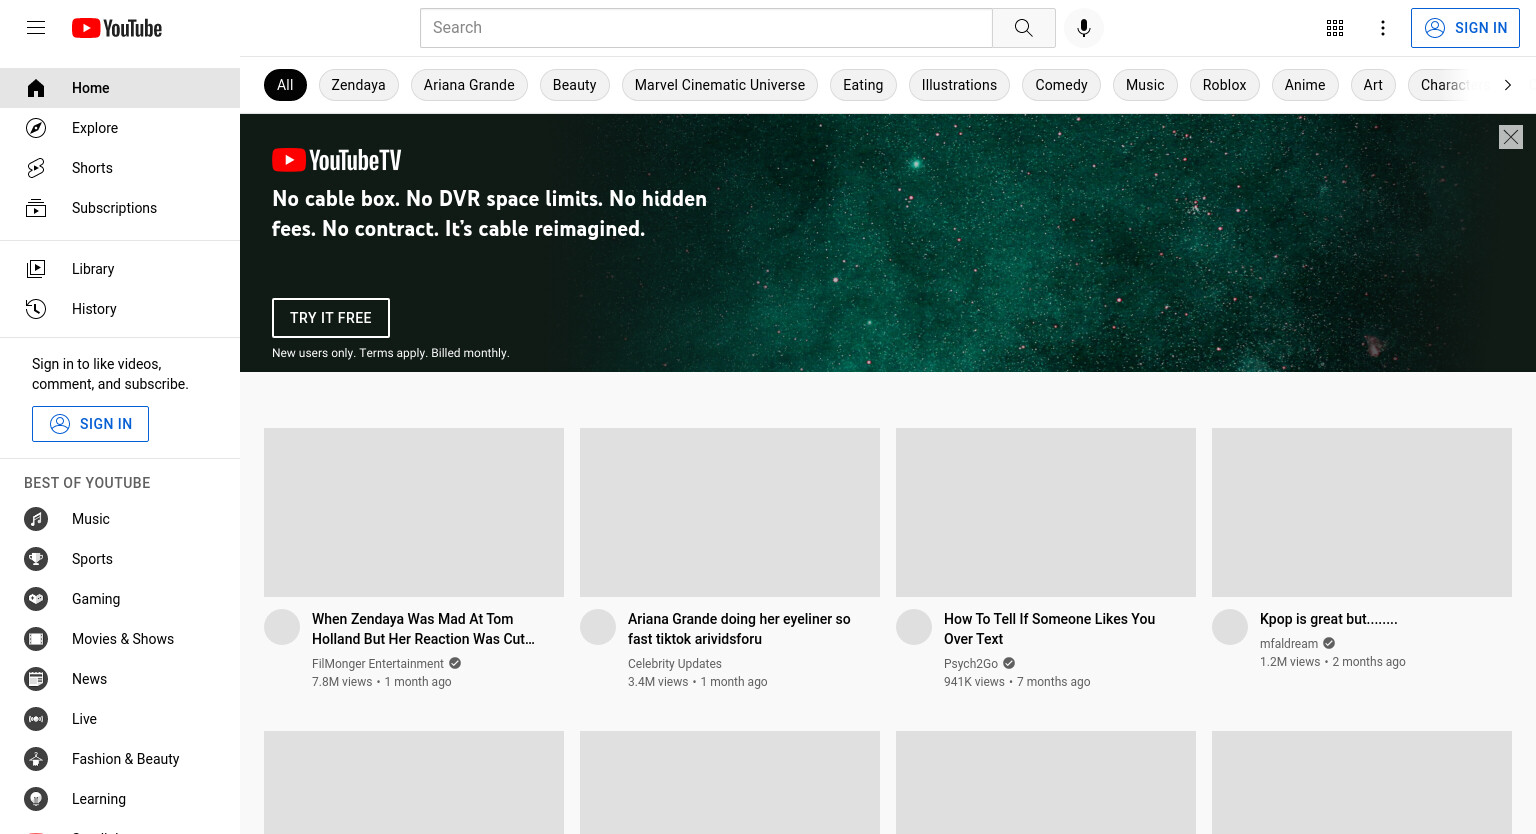This screenshot has width=1536, height=834.
Task: Filter by Comedy chip
Action: tap(1061, 85)
